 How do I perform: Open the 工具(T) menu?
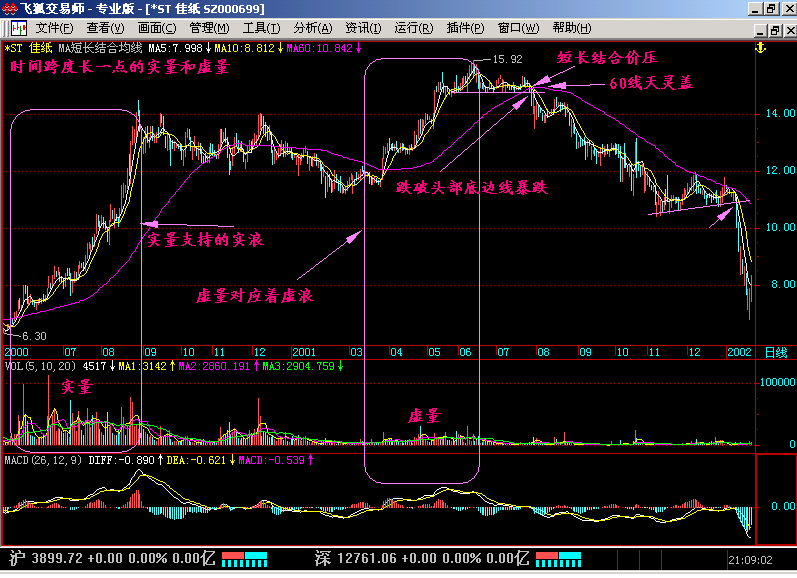(x=262, y=28)
